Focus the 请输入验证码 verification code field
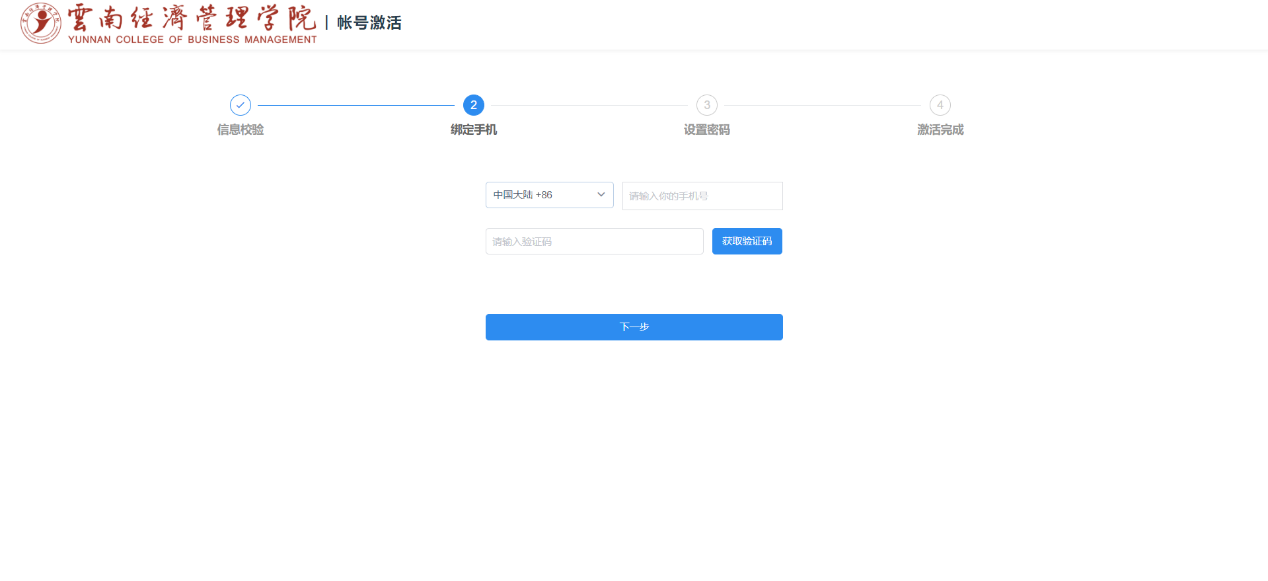Image resolution: width=1268 pixels, height=581 pixels. pos(594,242)
